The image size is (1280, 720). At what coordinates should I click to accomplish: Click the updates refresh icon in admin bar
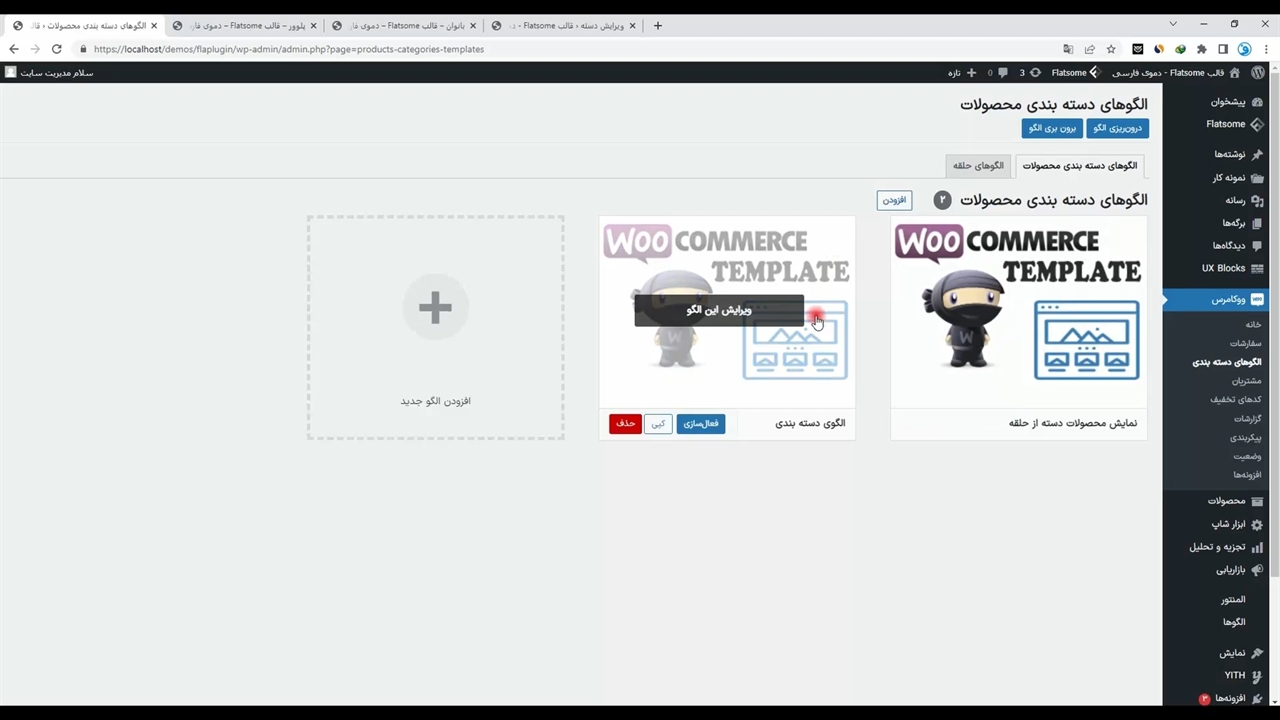(x=1035, y=73)
